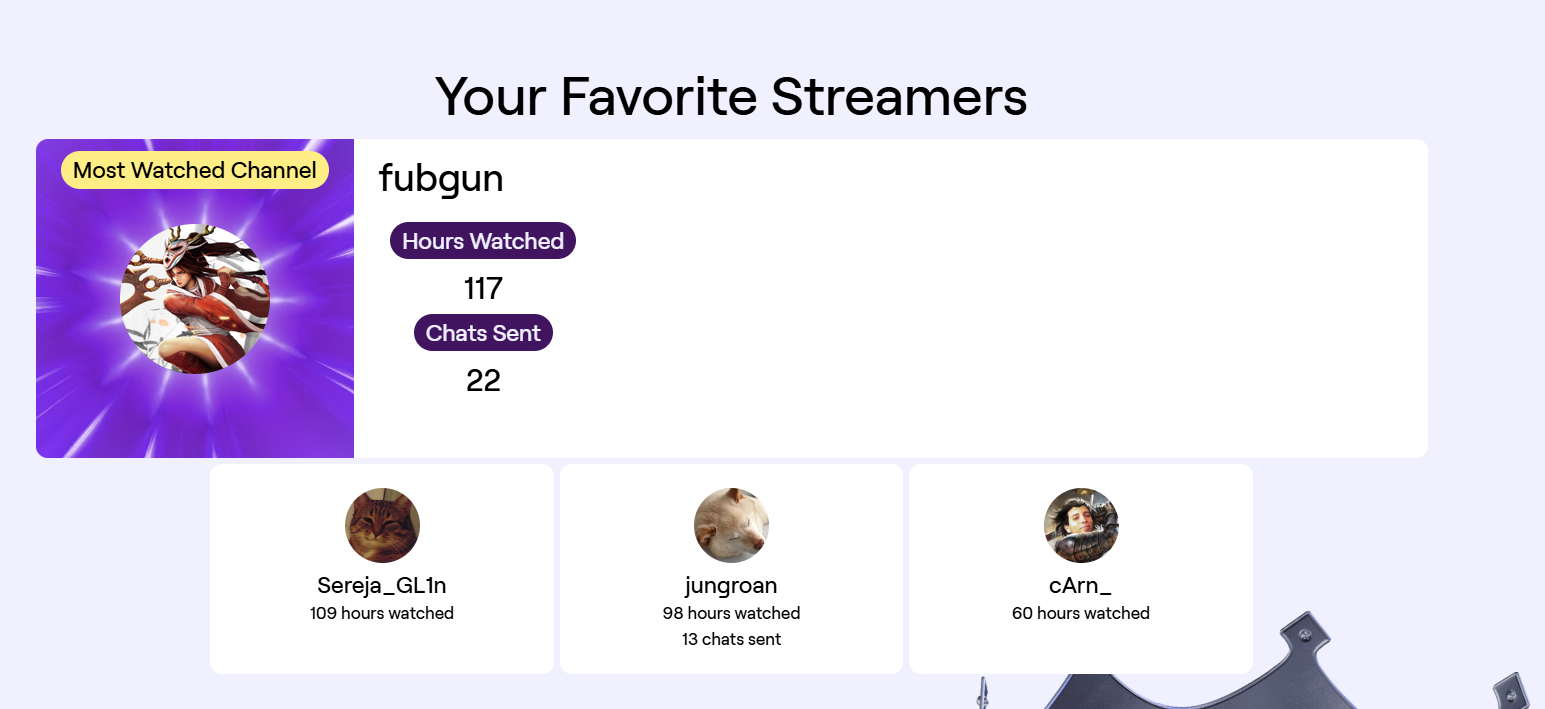This screenshot has height=709, width=1545.
Task: Visit the jungroan streamer name link
Action: click(x=731, y=586)
